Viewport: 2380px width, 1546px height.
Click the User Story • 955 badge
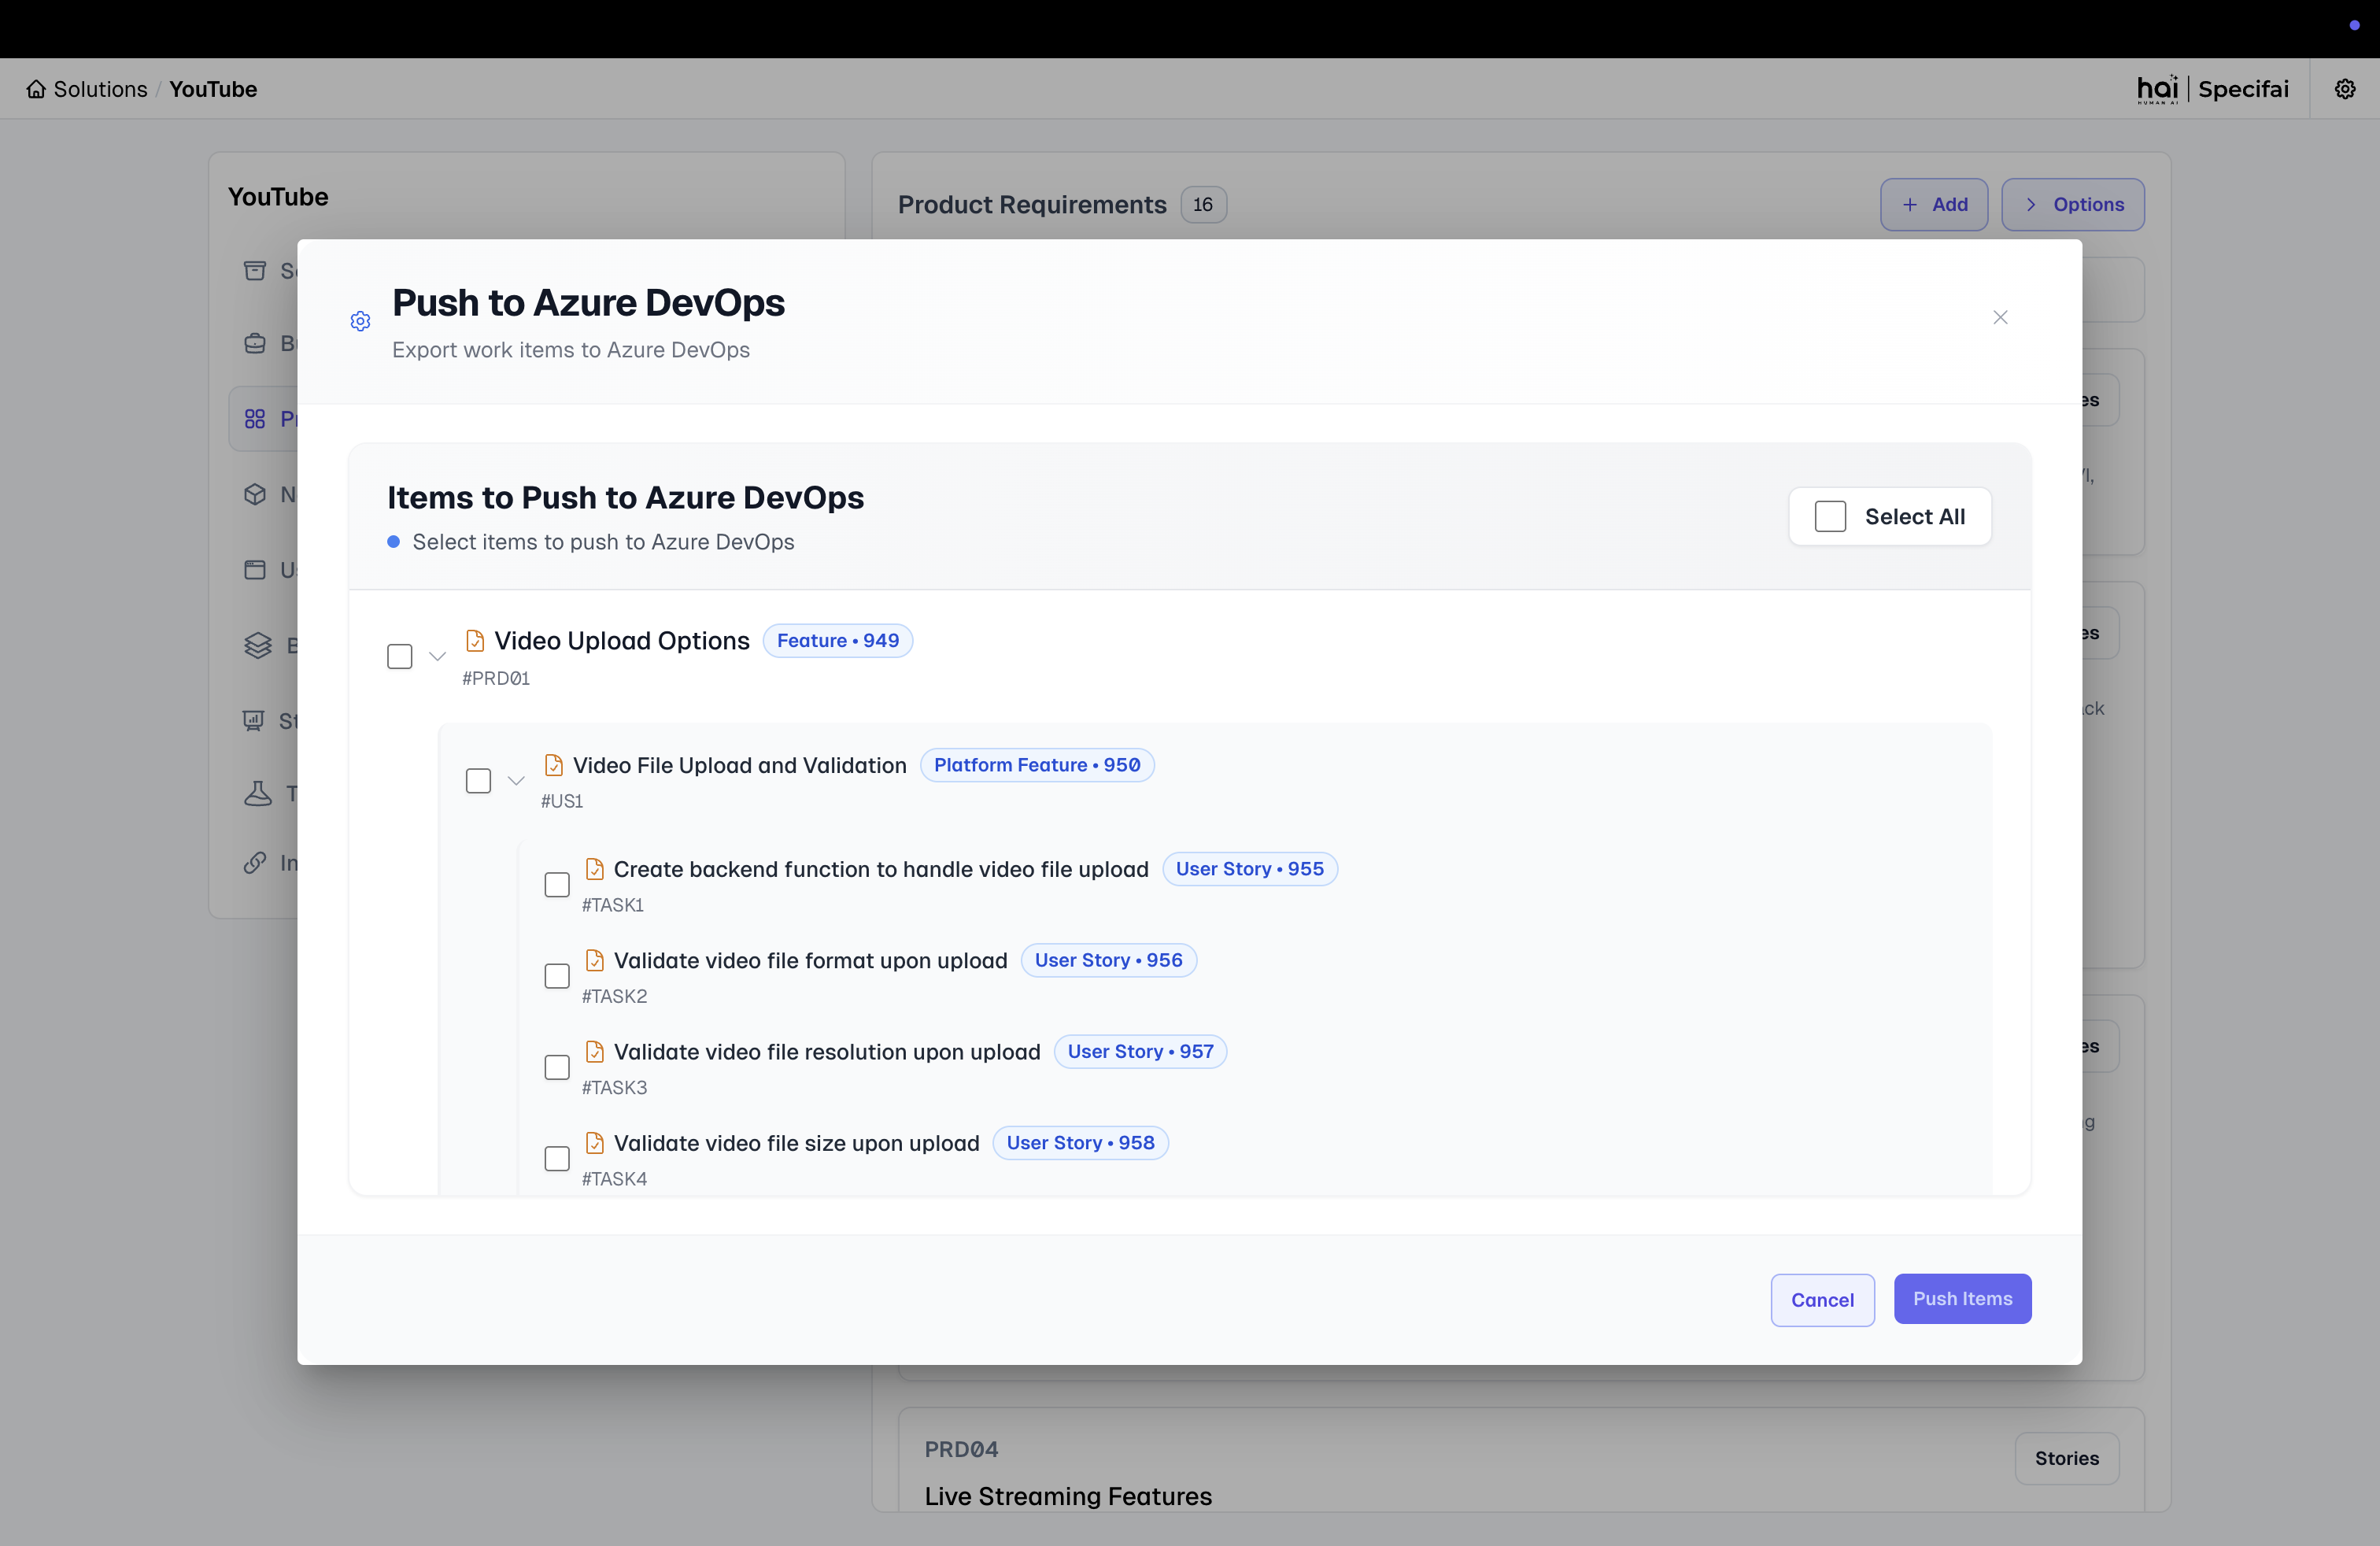click(1249, 869)
